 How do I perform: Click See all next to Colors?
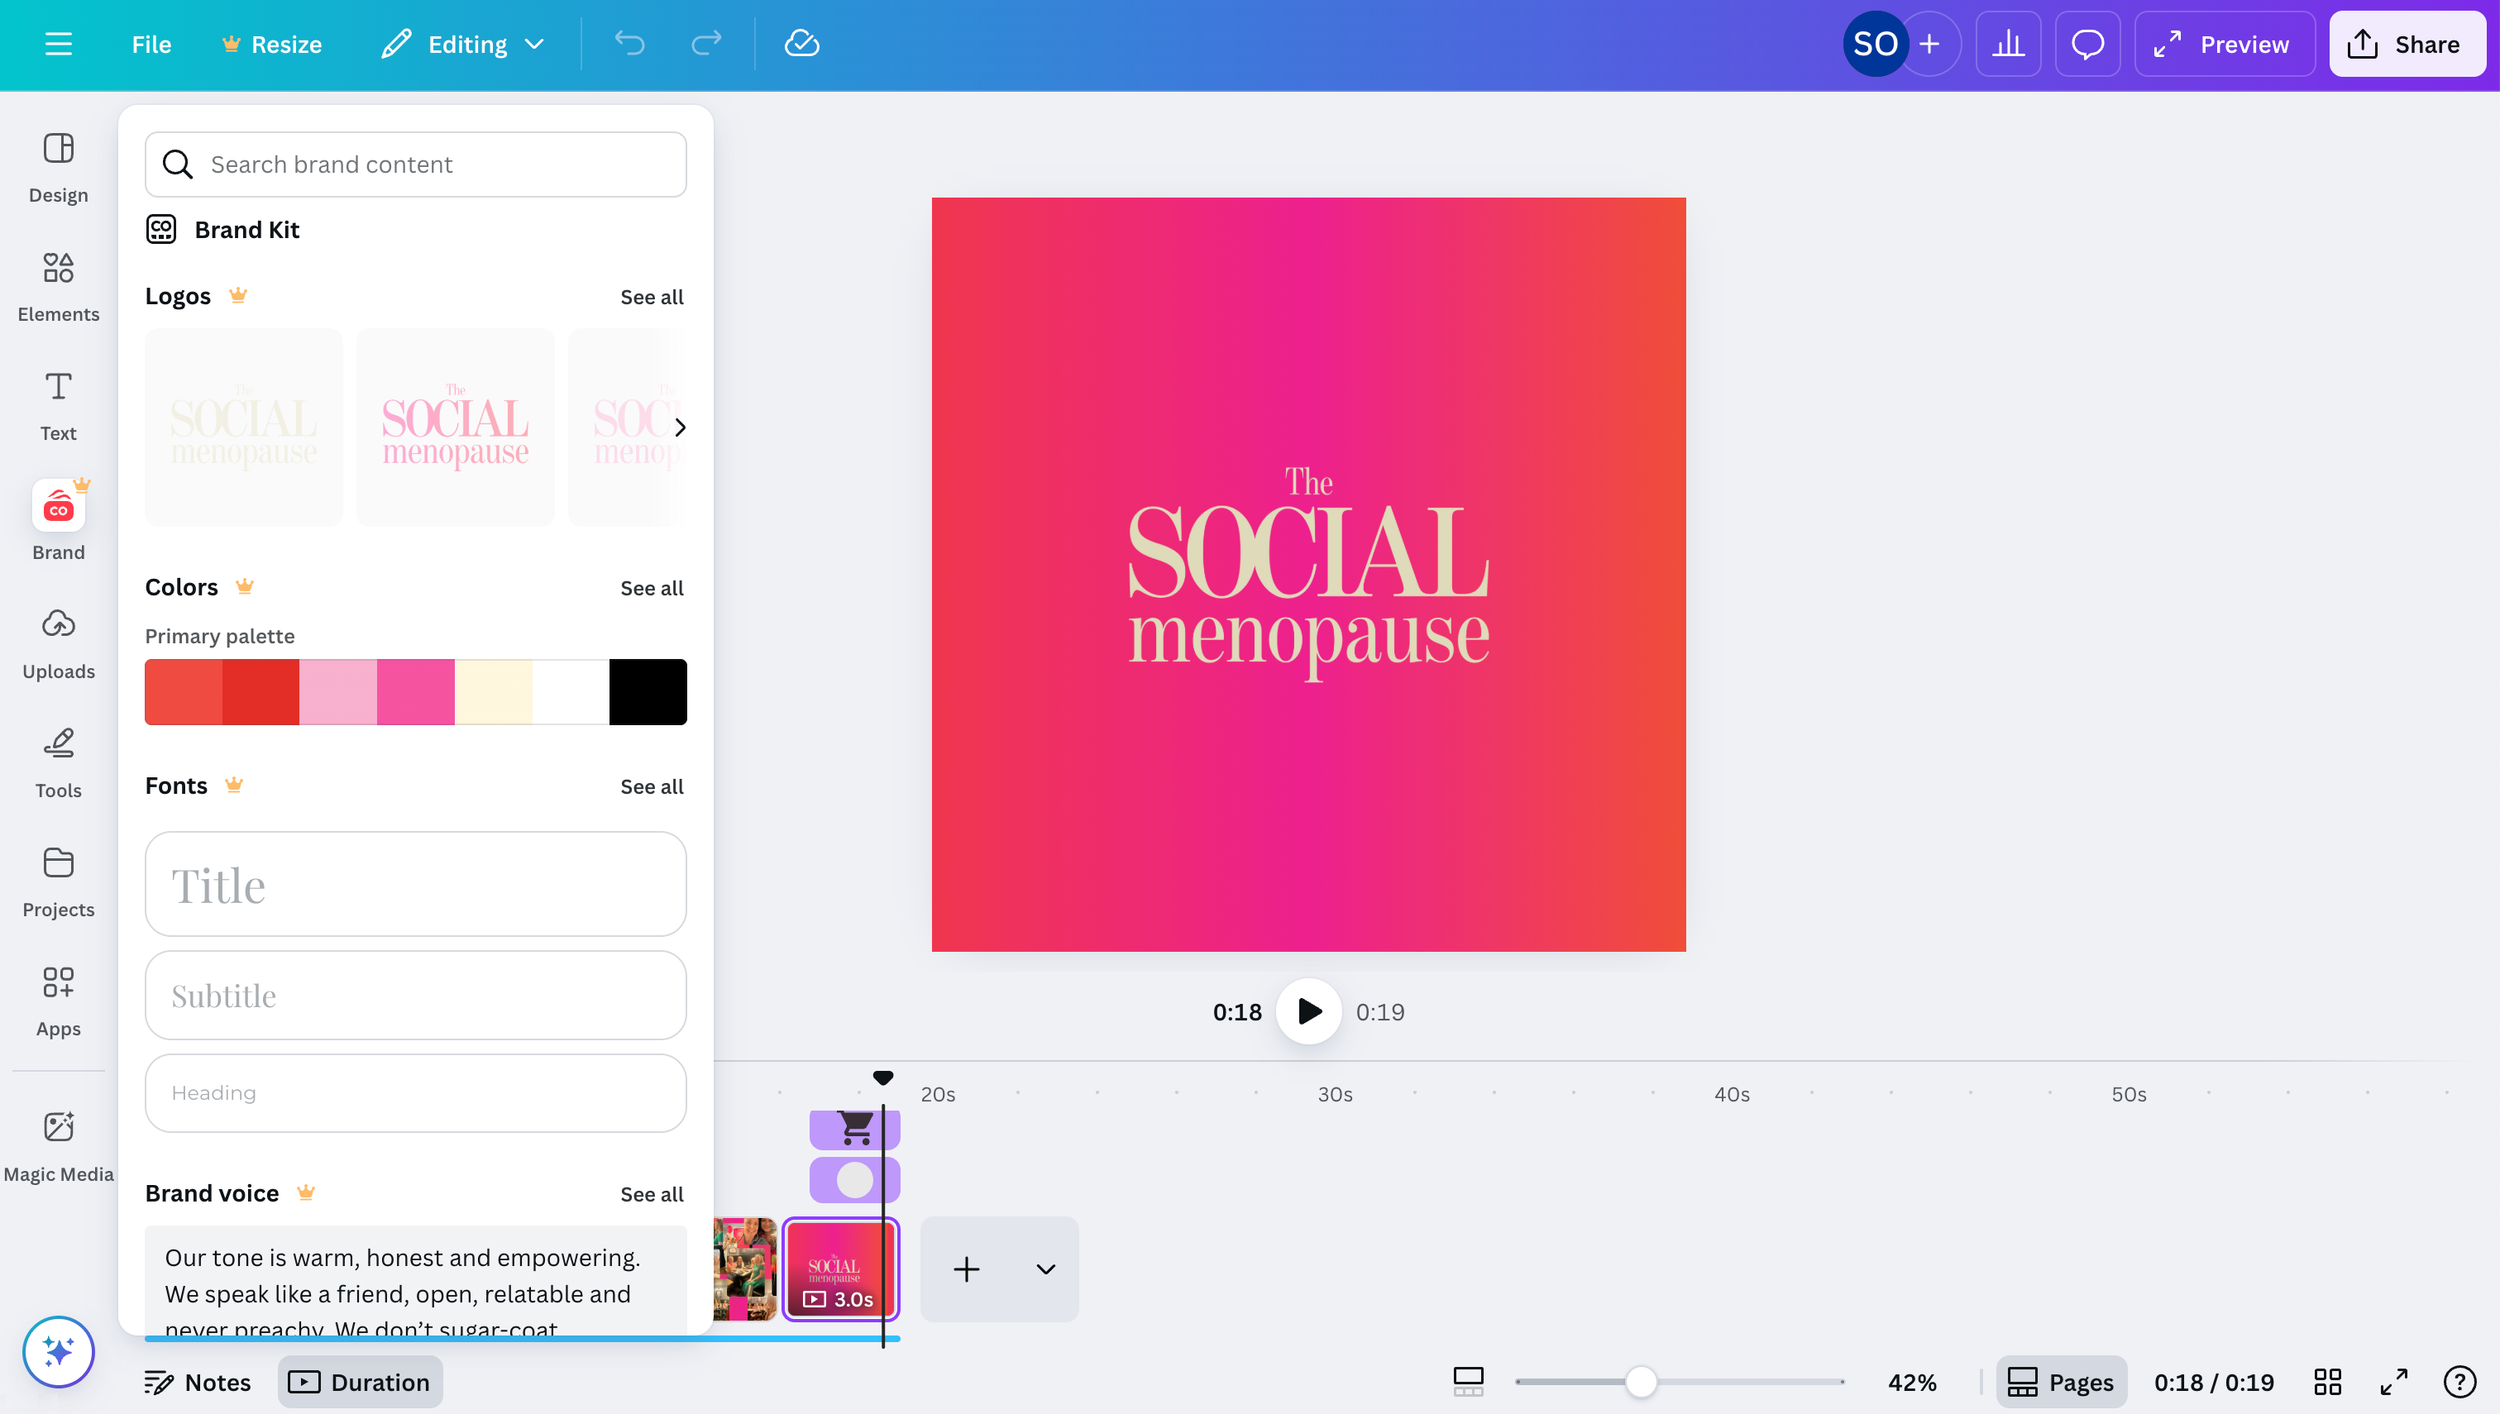(651, 588)
